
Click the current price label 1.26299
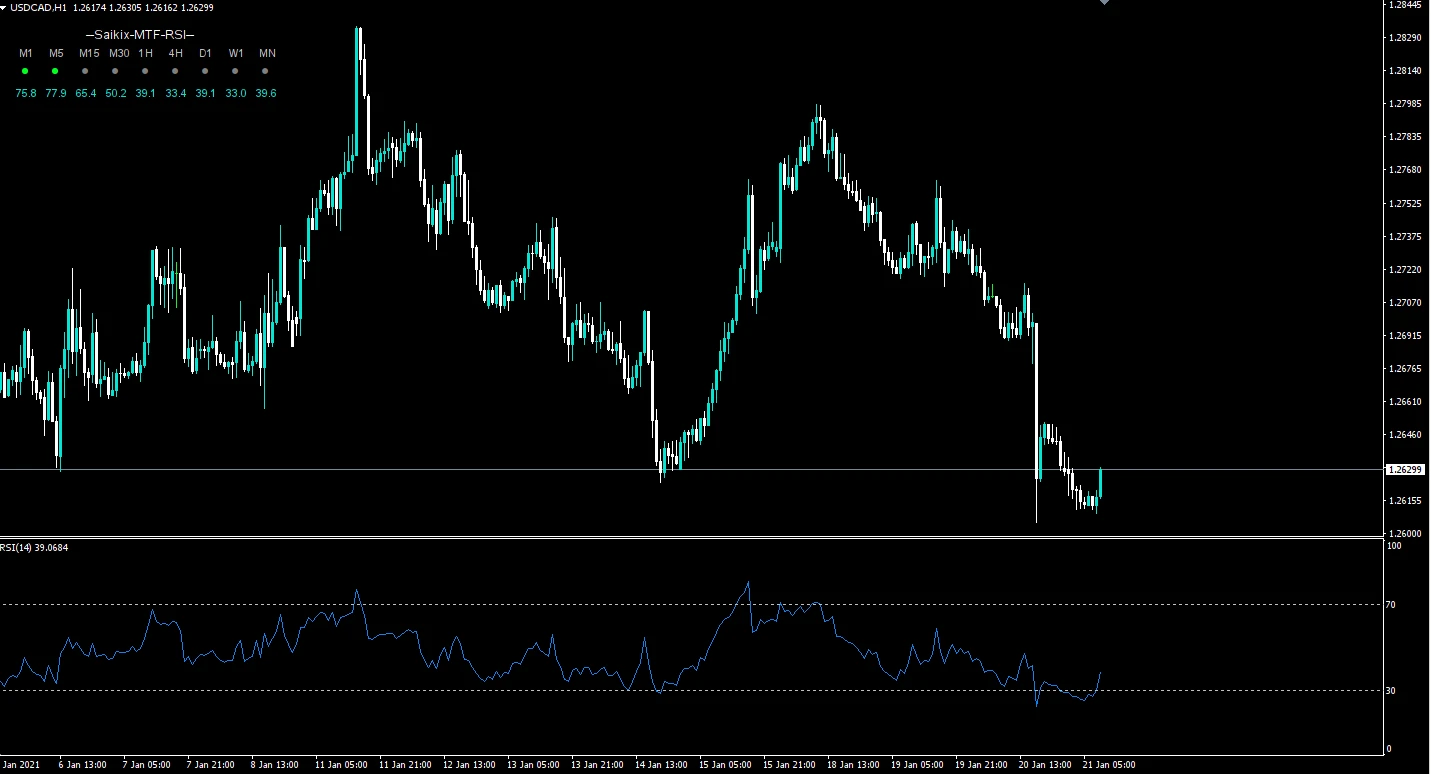1406,469
